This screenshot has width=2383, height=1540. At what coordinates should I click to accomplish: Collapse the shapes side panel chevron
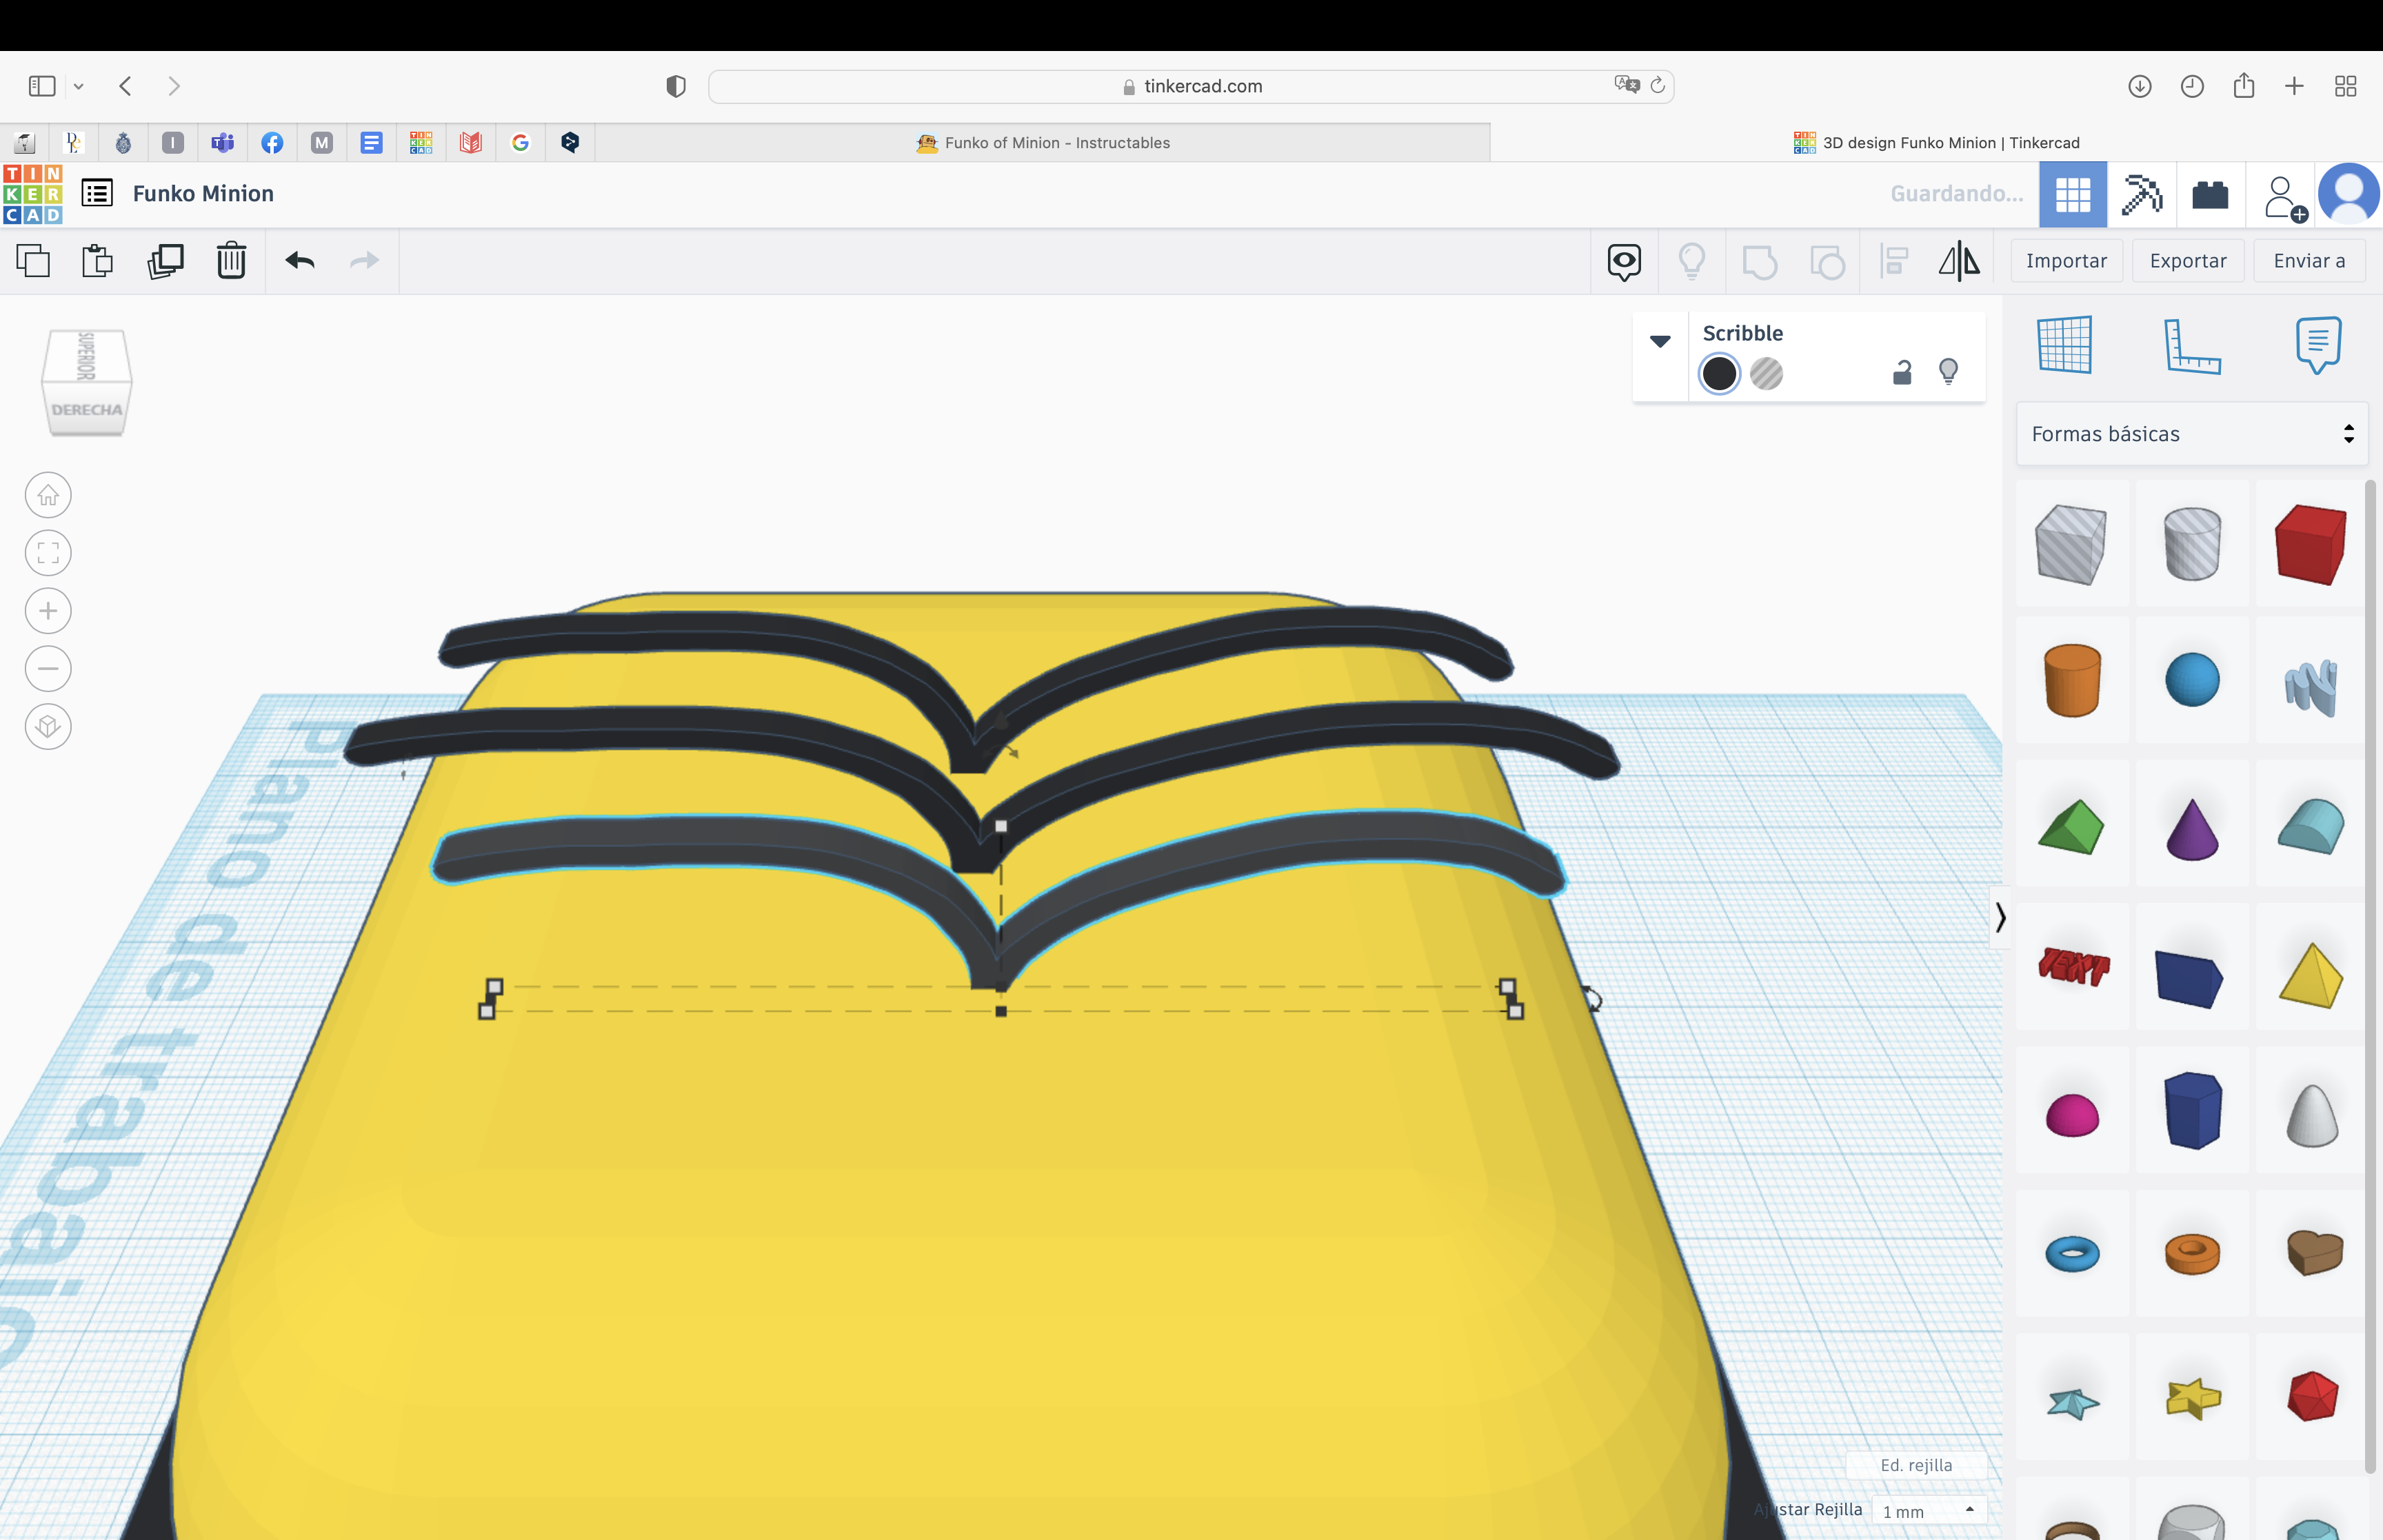(x=2000, y=918)
